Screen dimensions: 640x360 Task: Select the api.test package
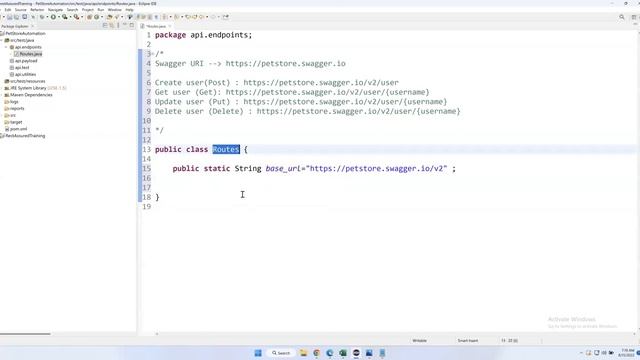point(22,68)
